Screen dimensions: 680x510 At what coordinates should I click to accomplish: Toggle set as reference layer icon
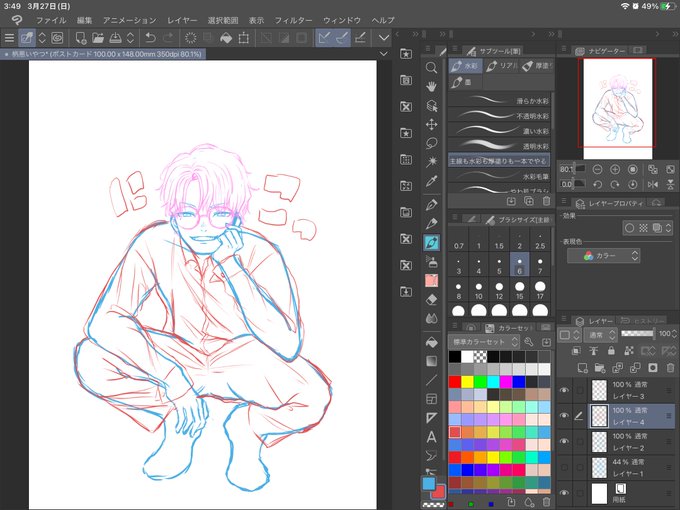[593, 350]
